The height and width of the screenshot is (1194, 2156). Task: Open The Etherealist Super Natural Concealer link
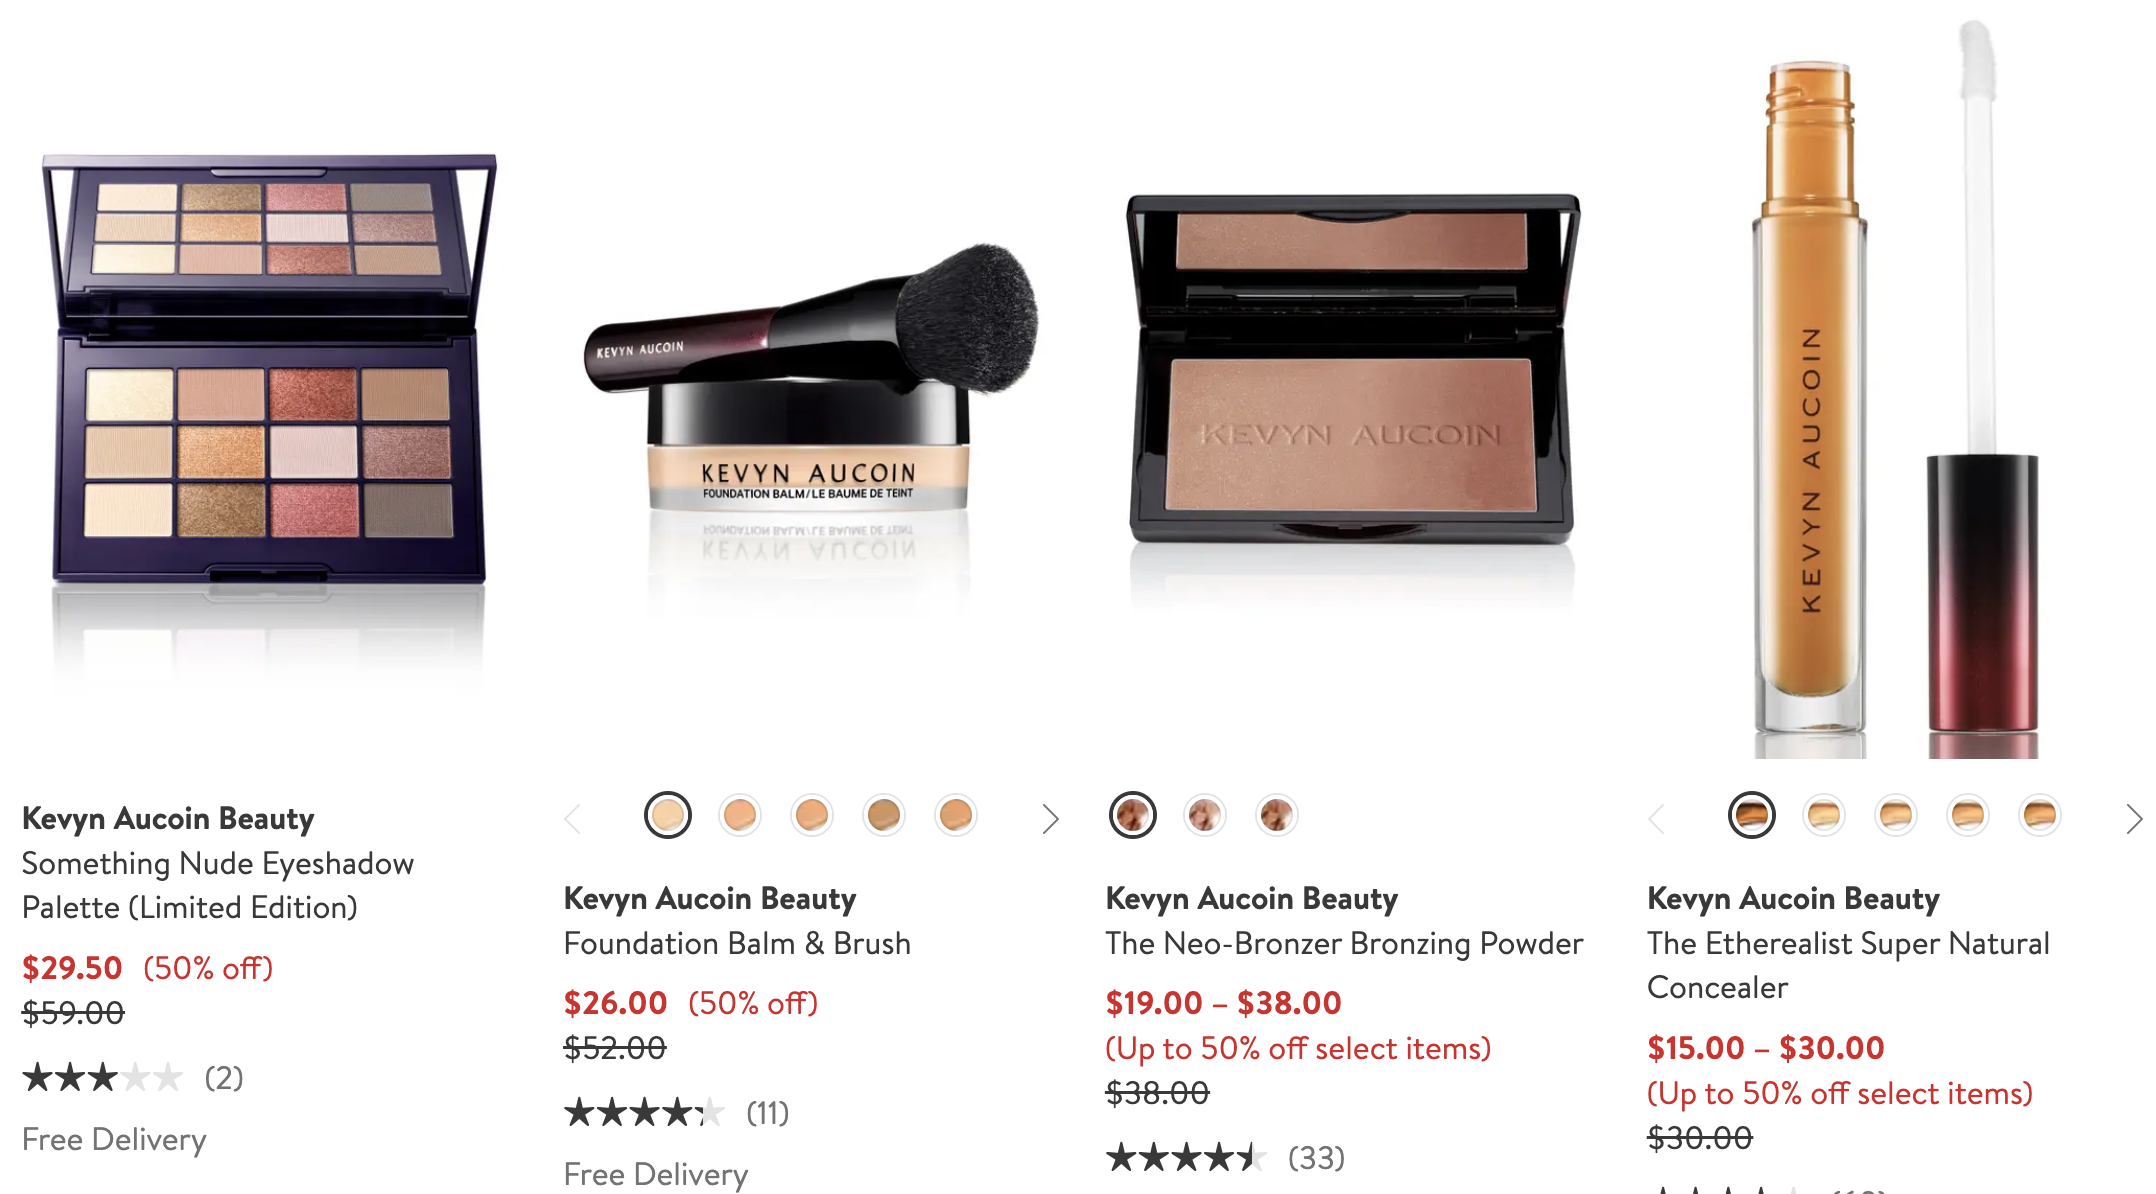pyautogui.click(x=1848, y=965)
